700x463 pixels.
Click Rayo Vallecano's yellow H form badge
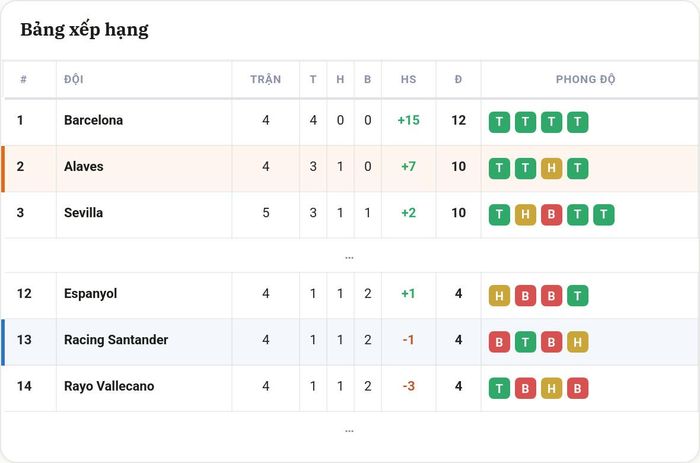point(551,388)
